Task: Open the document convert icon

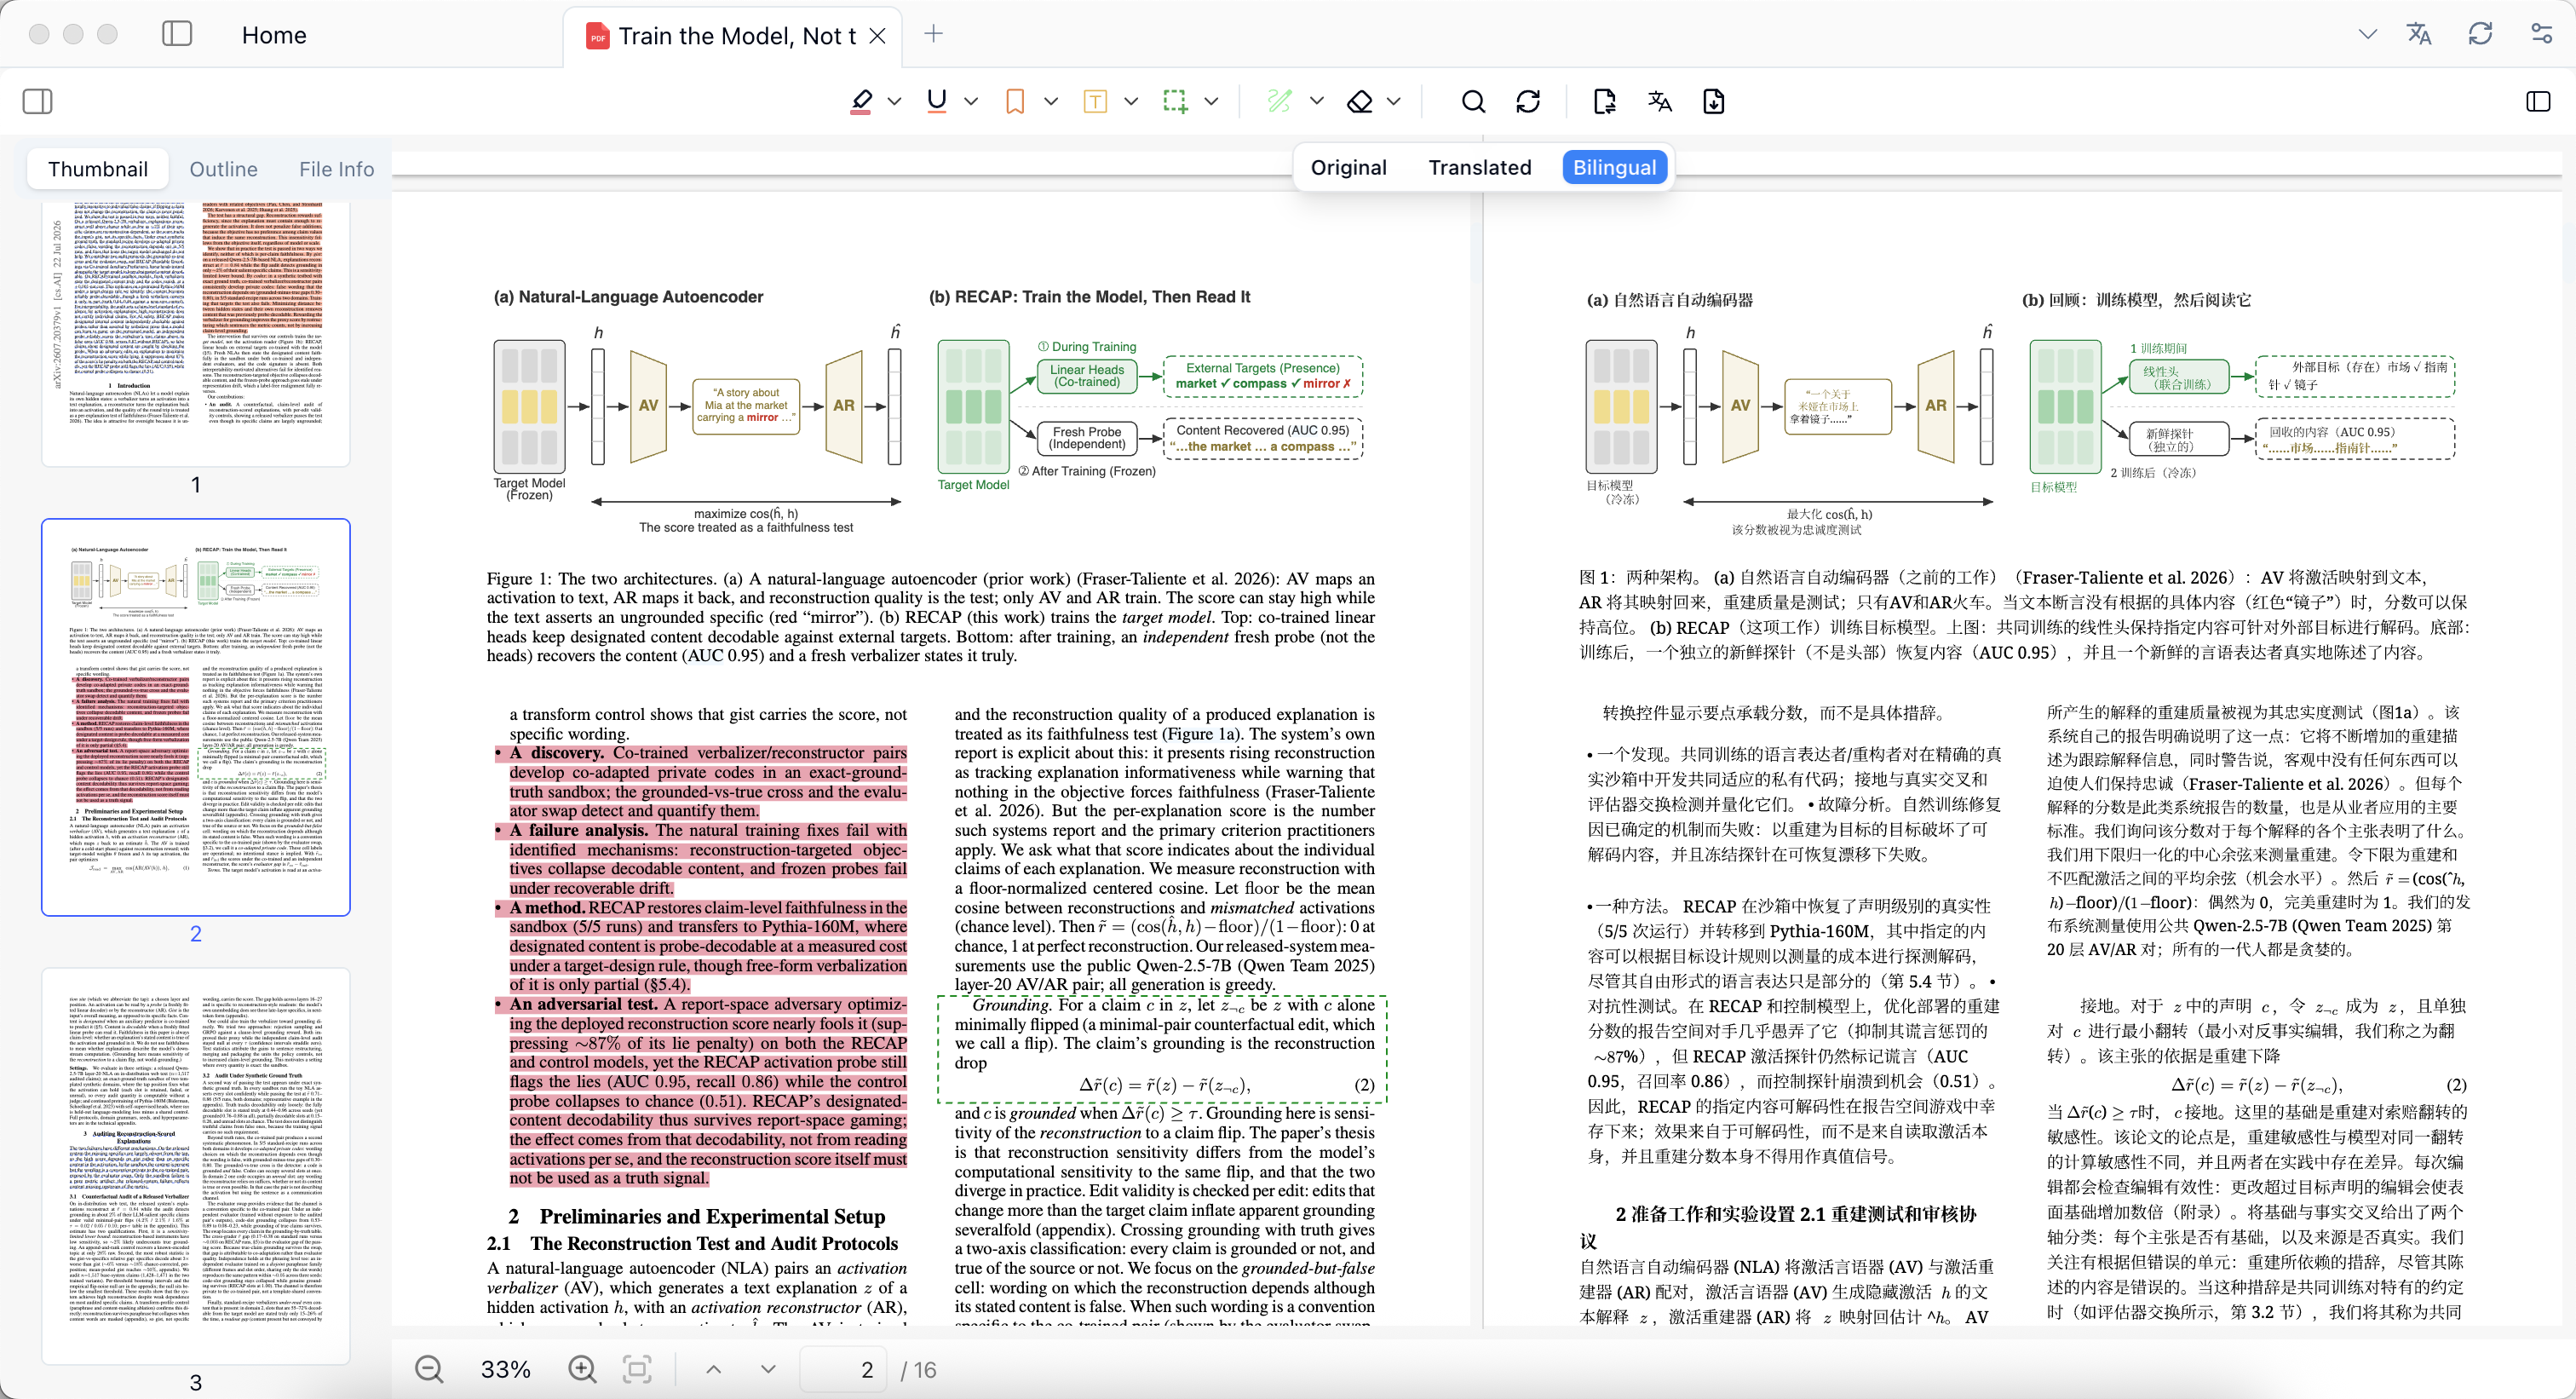Action: (x=1604, y=101)
